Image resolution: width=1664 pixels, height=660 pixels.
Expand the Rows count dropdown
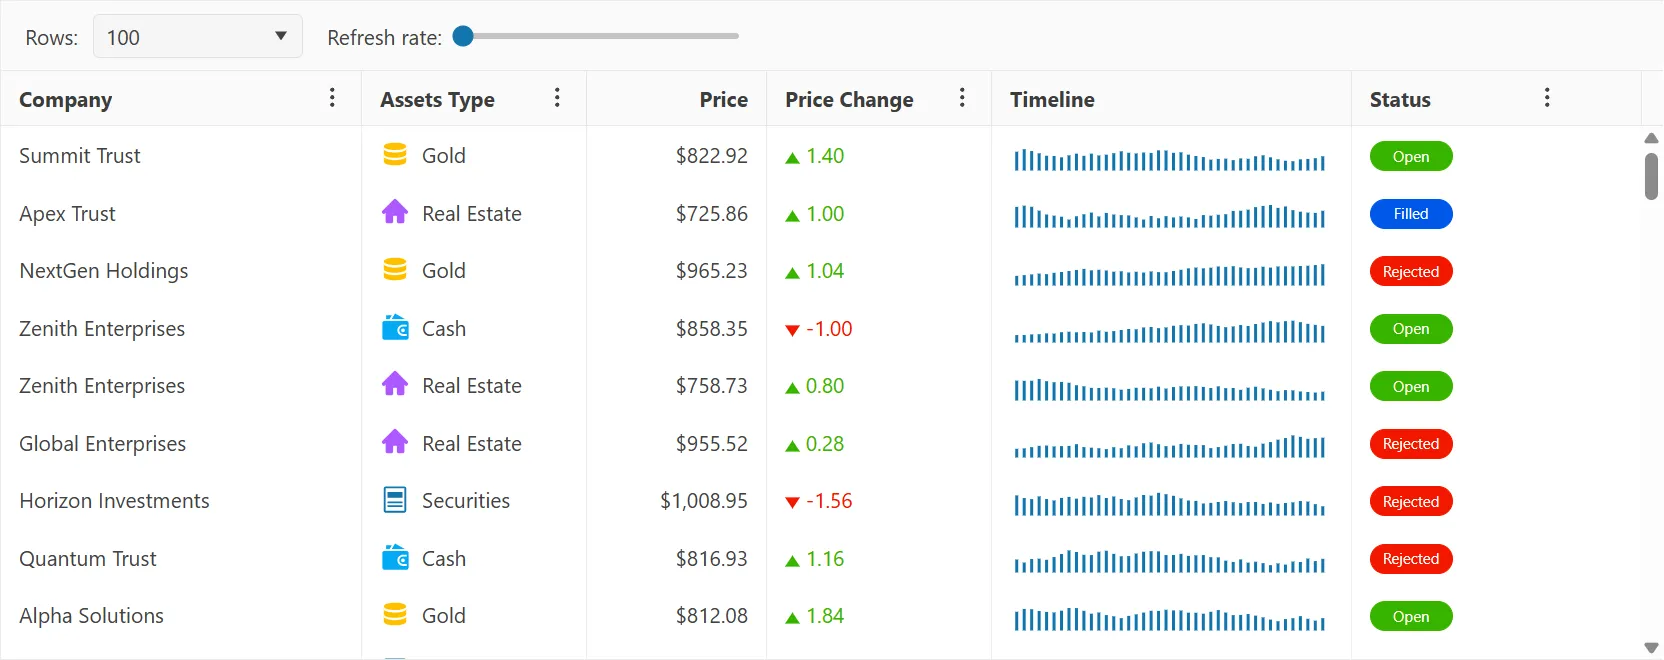point(197,37)
